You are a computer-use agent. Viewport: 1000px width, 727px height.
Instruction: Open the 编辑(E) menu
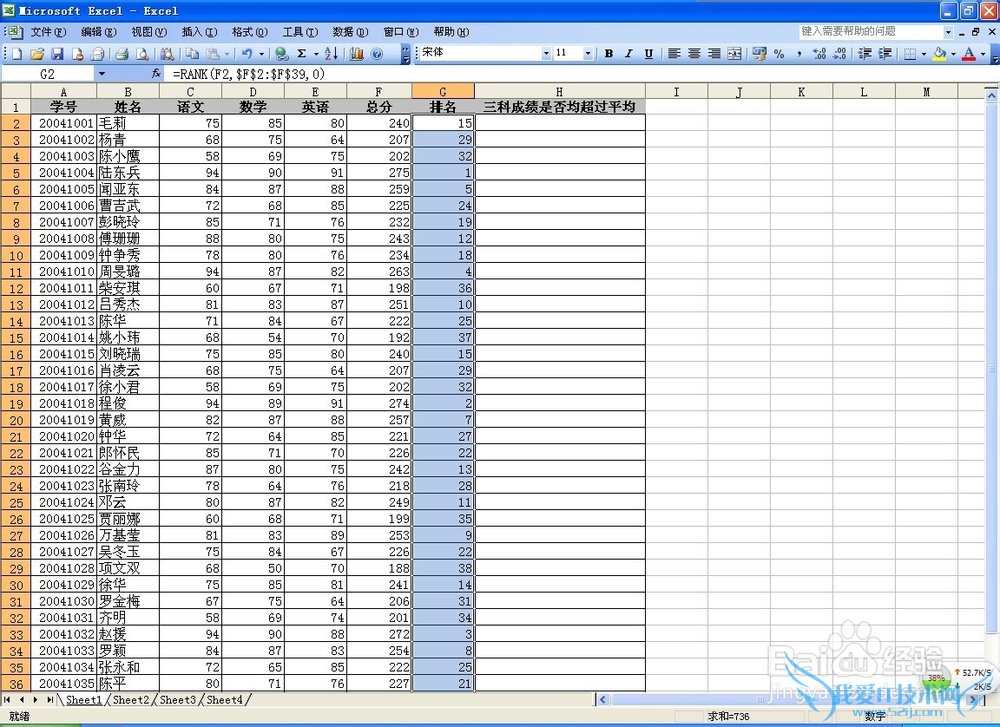[x=98, y=32]
